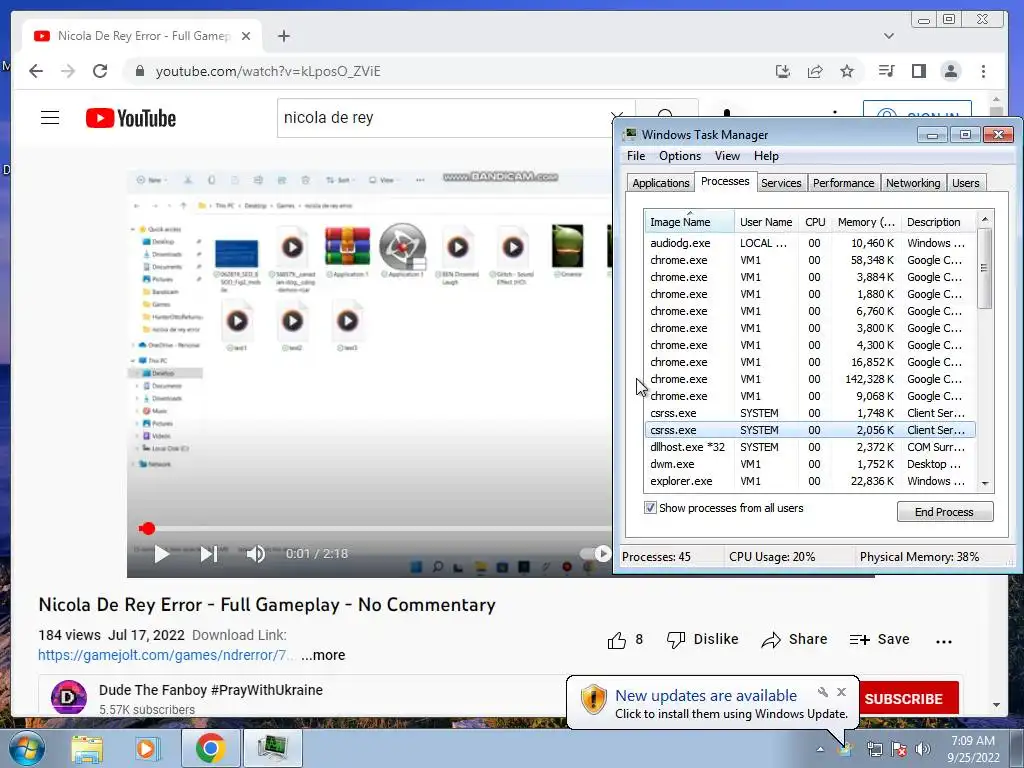Click process list scrollbar up arrow

(x=985, y=219)
